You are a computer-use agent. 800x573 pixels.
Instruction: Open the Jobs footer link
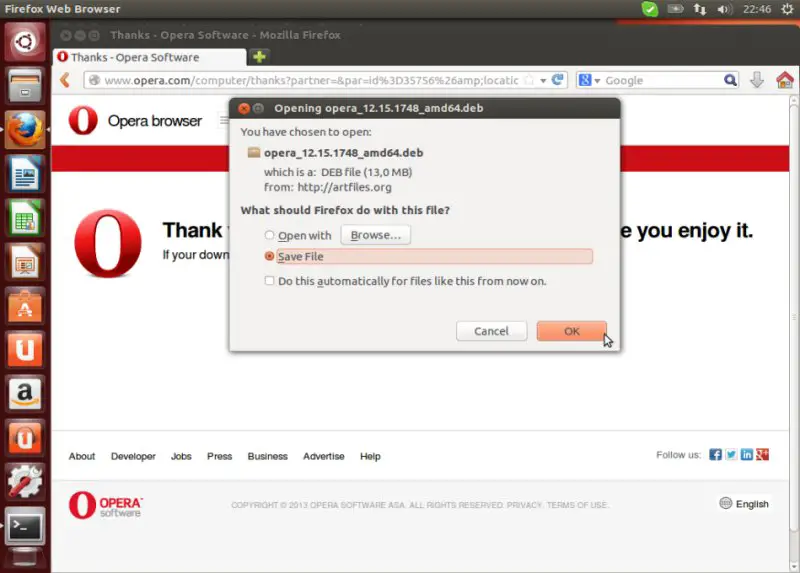181,456
